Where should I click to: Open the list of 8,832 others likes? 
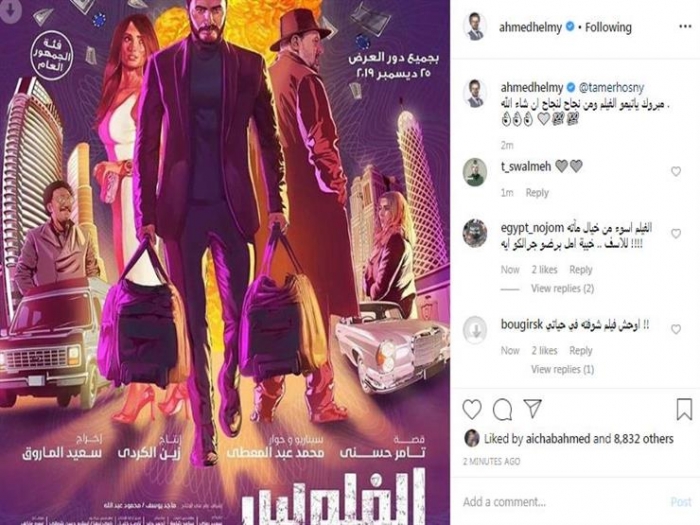[643, 439]
